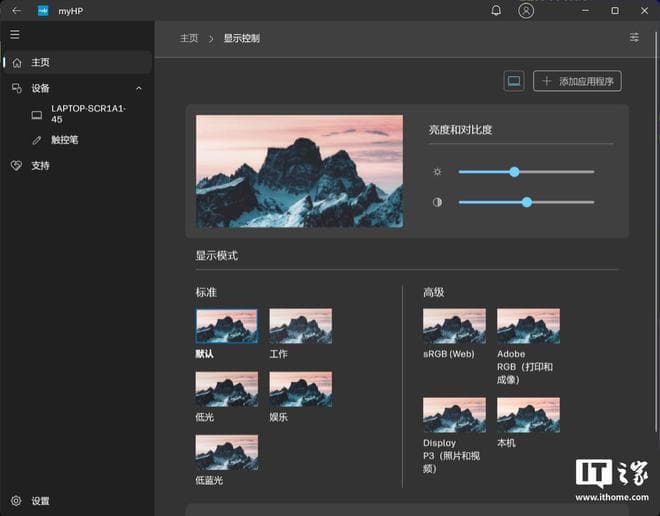The height and width of the screenshot is (516, 660).
Task: Open 设置 at bottom of sidebar
Action: [40, 501]
